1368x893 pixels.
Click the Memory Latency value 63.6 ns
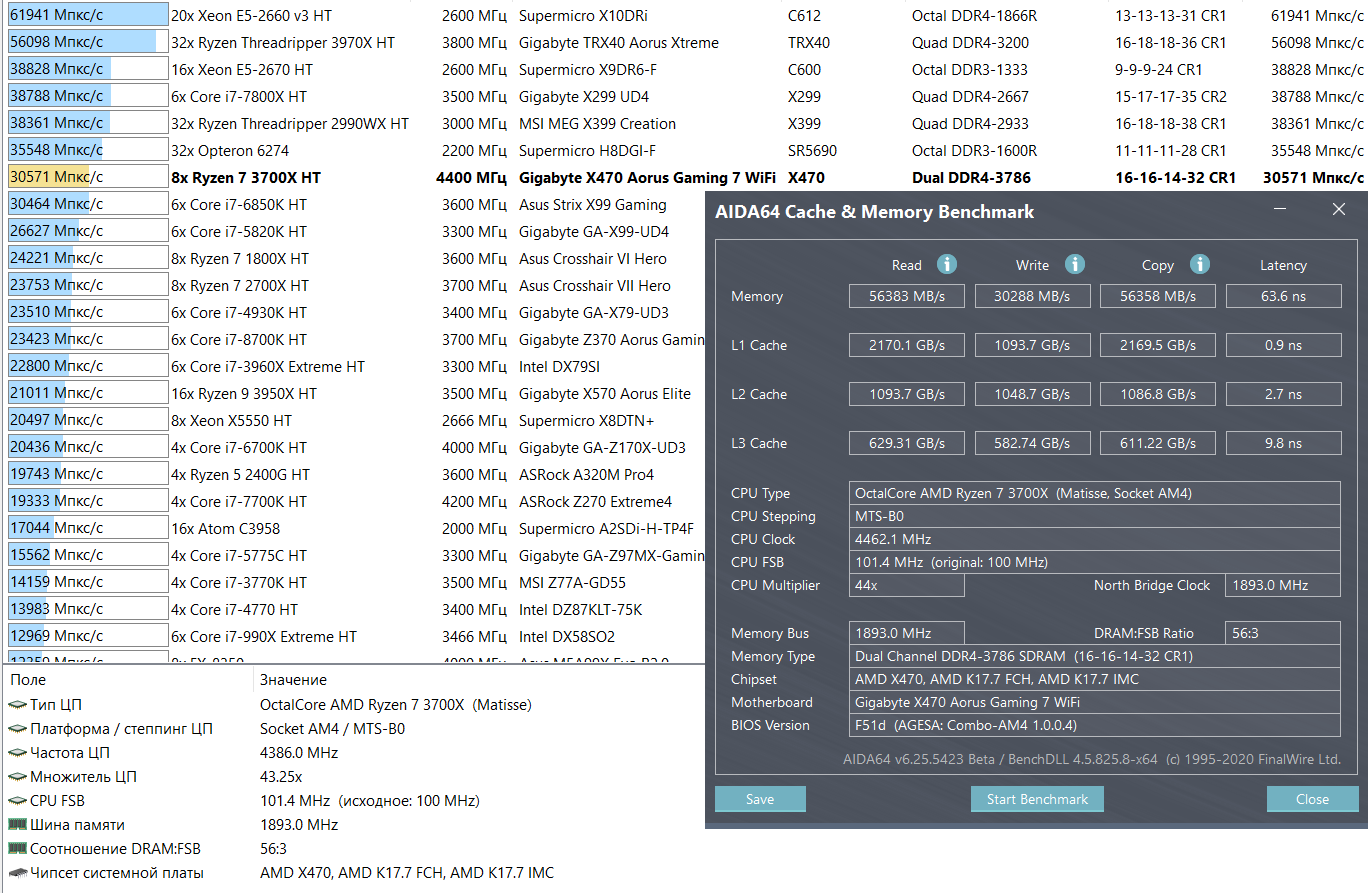click(1283, 296)
